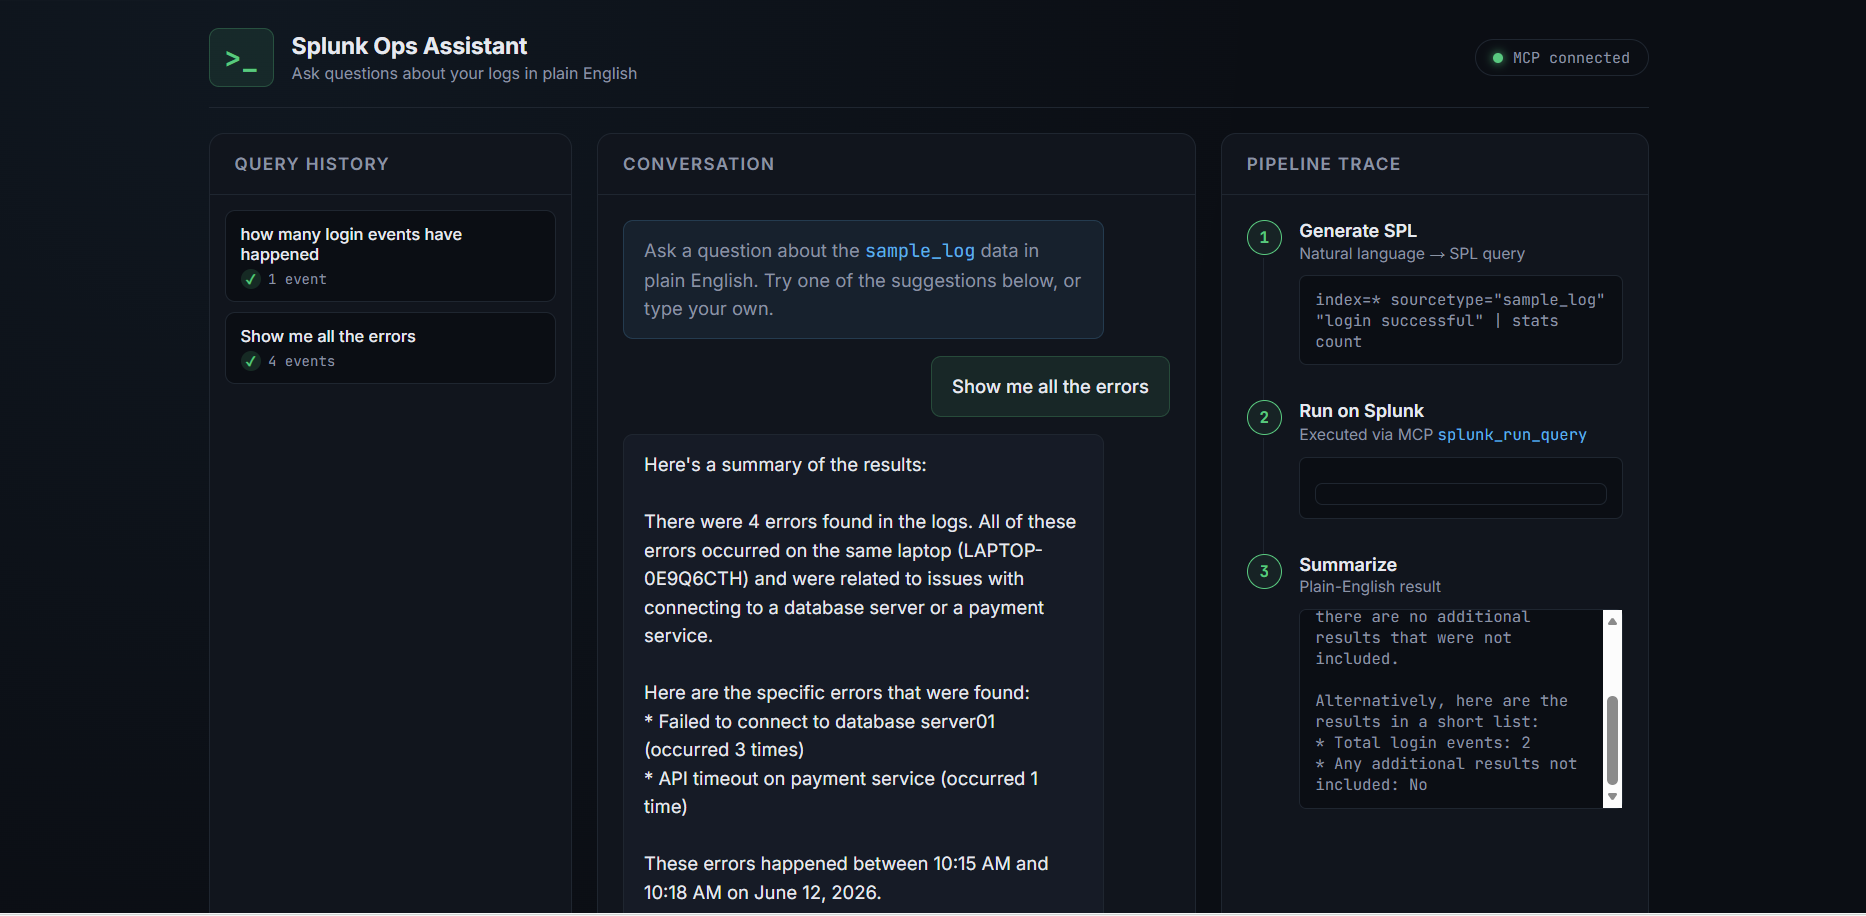The width and height of the screenshot is (1866, 916).
Task: Click the splunk_run_query link text
Action: pos(1512,435)
